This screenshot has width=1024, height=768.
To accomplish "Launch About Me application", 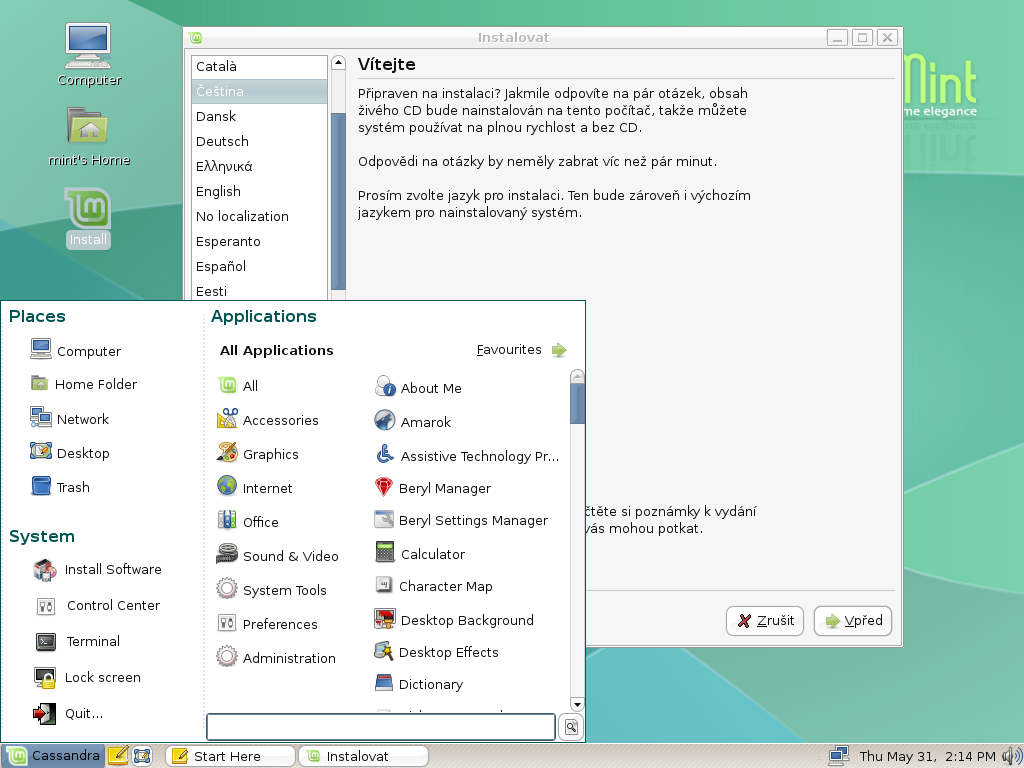I will [x=418, y=388].
